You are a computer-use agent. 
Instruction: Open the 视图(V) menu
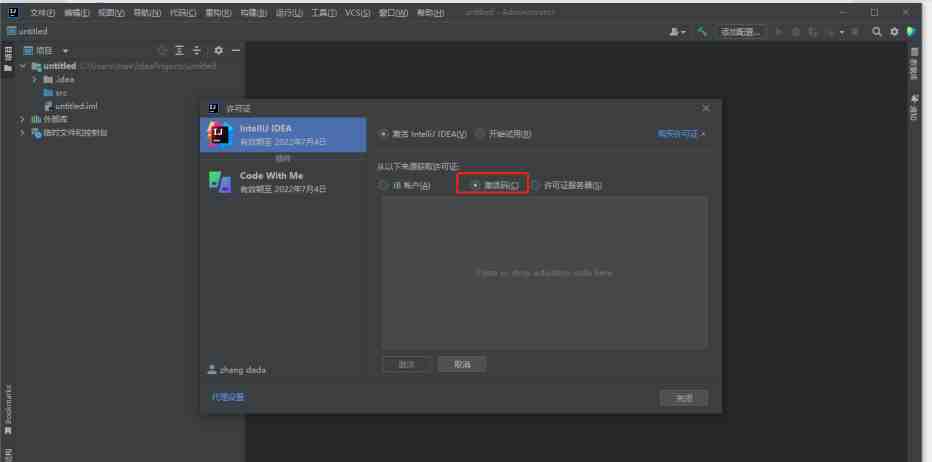pos(112,12)
